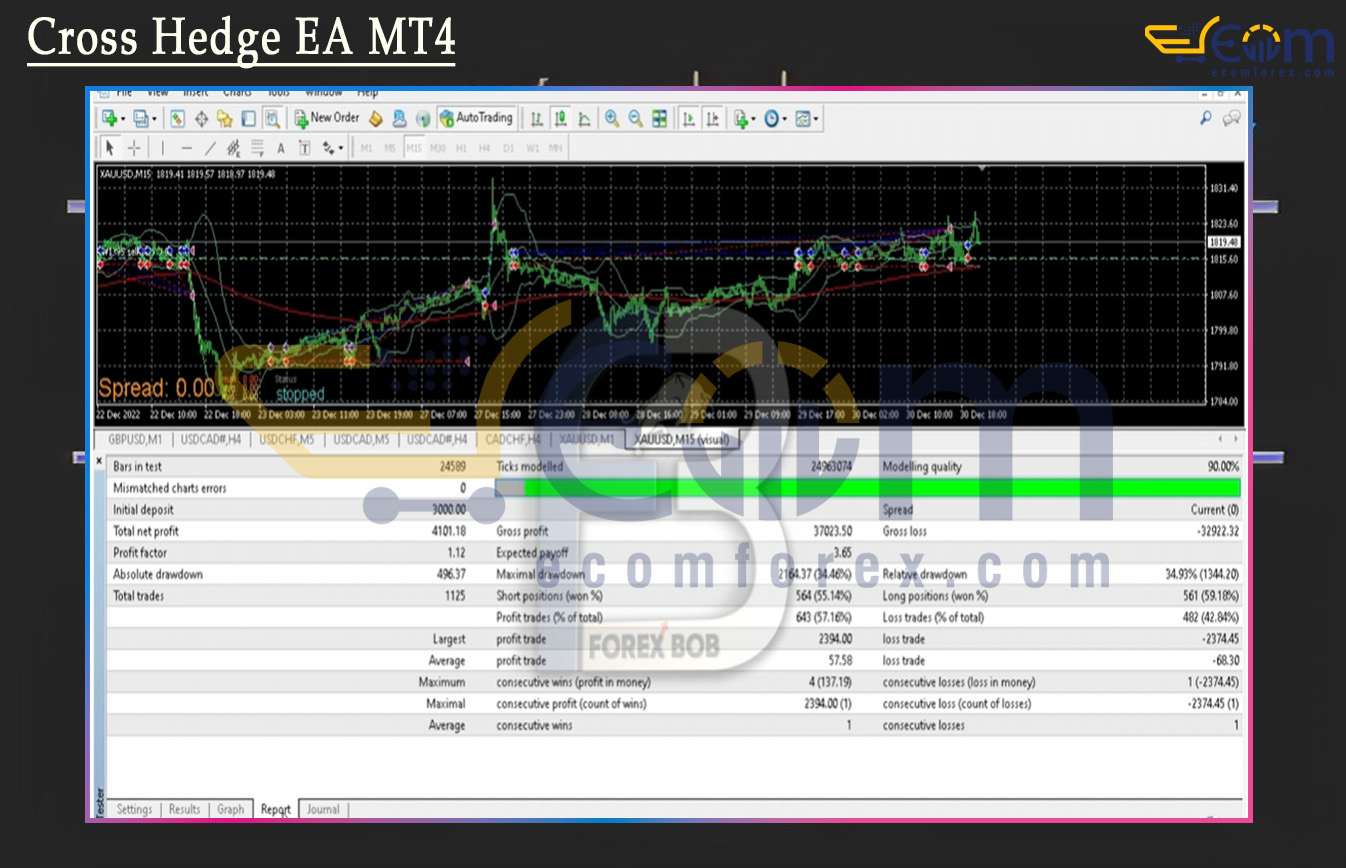Open the search icon at top right
Viewport: 1346px width, 868px height.
[1206, 118]
